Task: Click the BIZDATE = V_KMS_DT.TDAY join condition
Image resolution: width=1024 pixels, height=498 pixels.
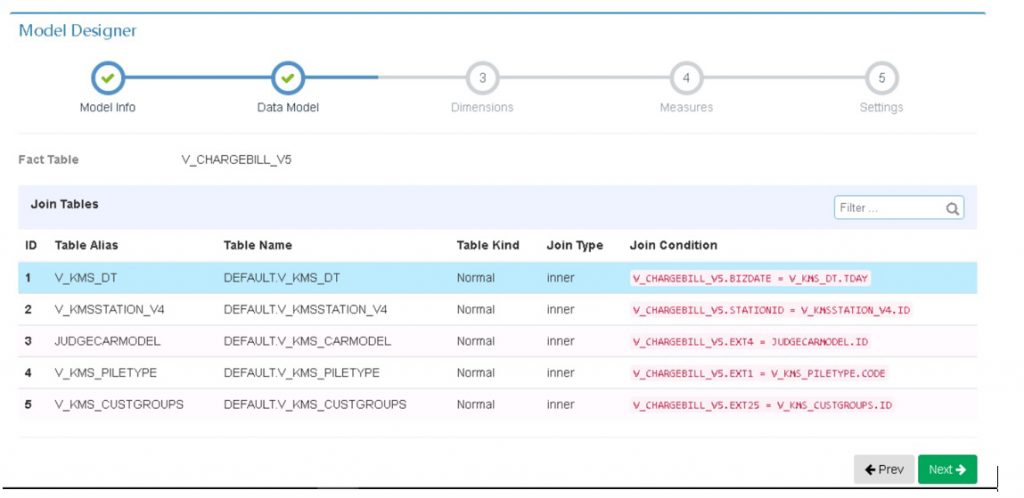Action: [x=757, y=279]
